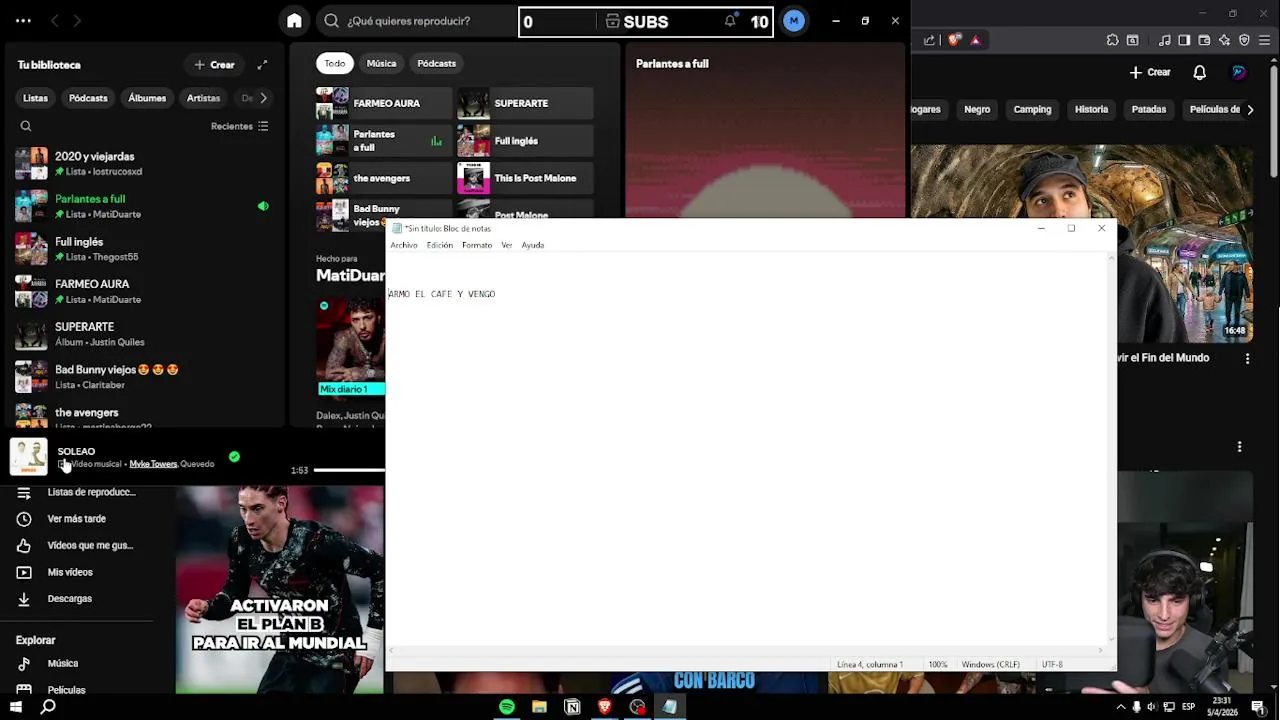The width and height of the screenshot is (1280, 720).
Task: Open Brave Leo AI sparkle icon
Action: click(1224, 40)
